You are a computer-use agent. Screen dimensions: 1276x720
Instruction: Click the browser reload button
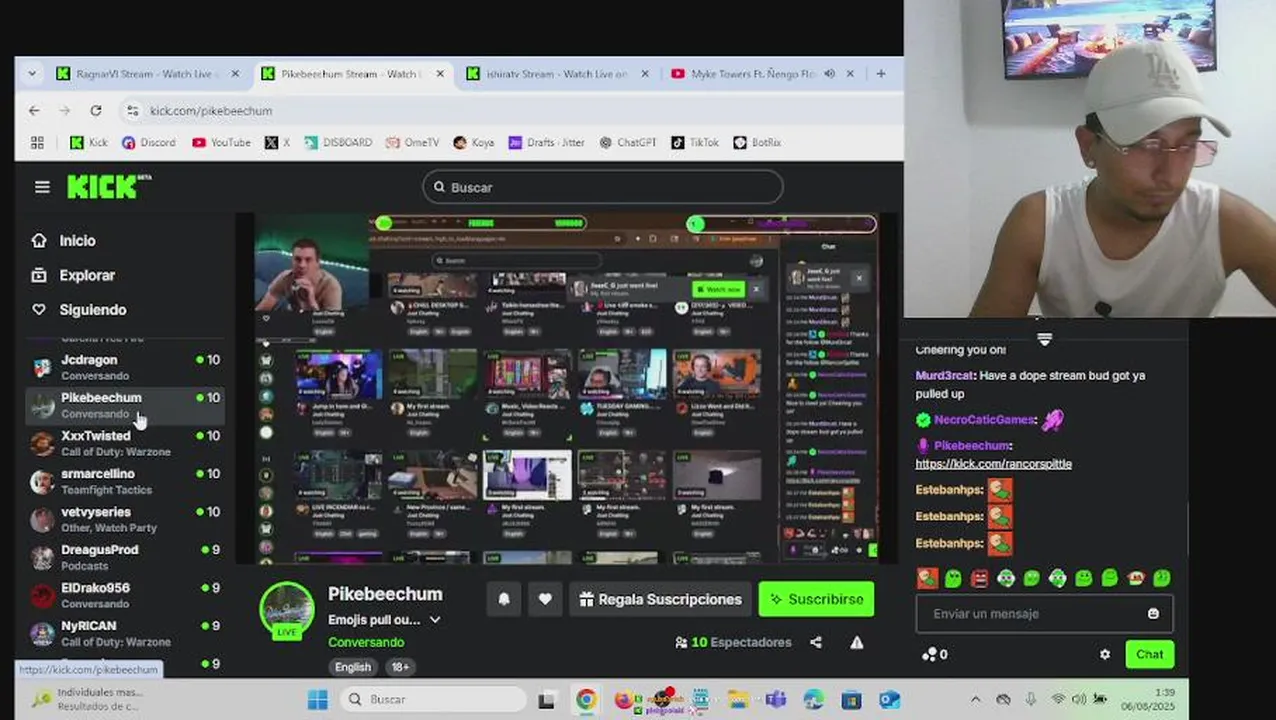96,111
